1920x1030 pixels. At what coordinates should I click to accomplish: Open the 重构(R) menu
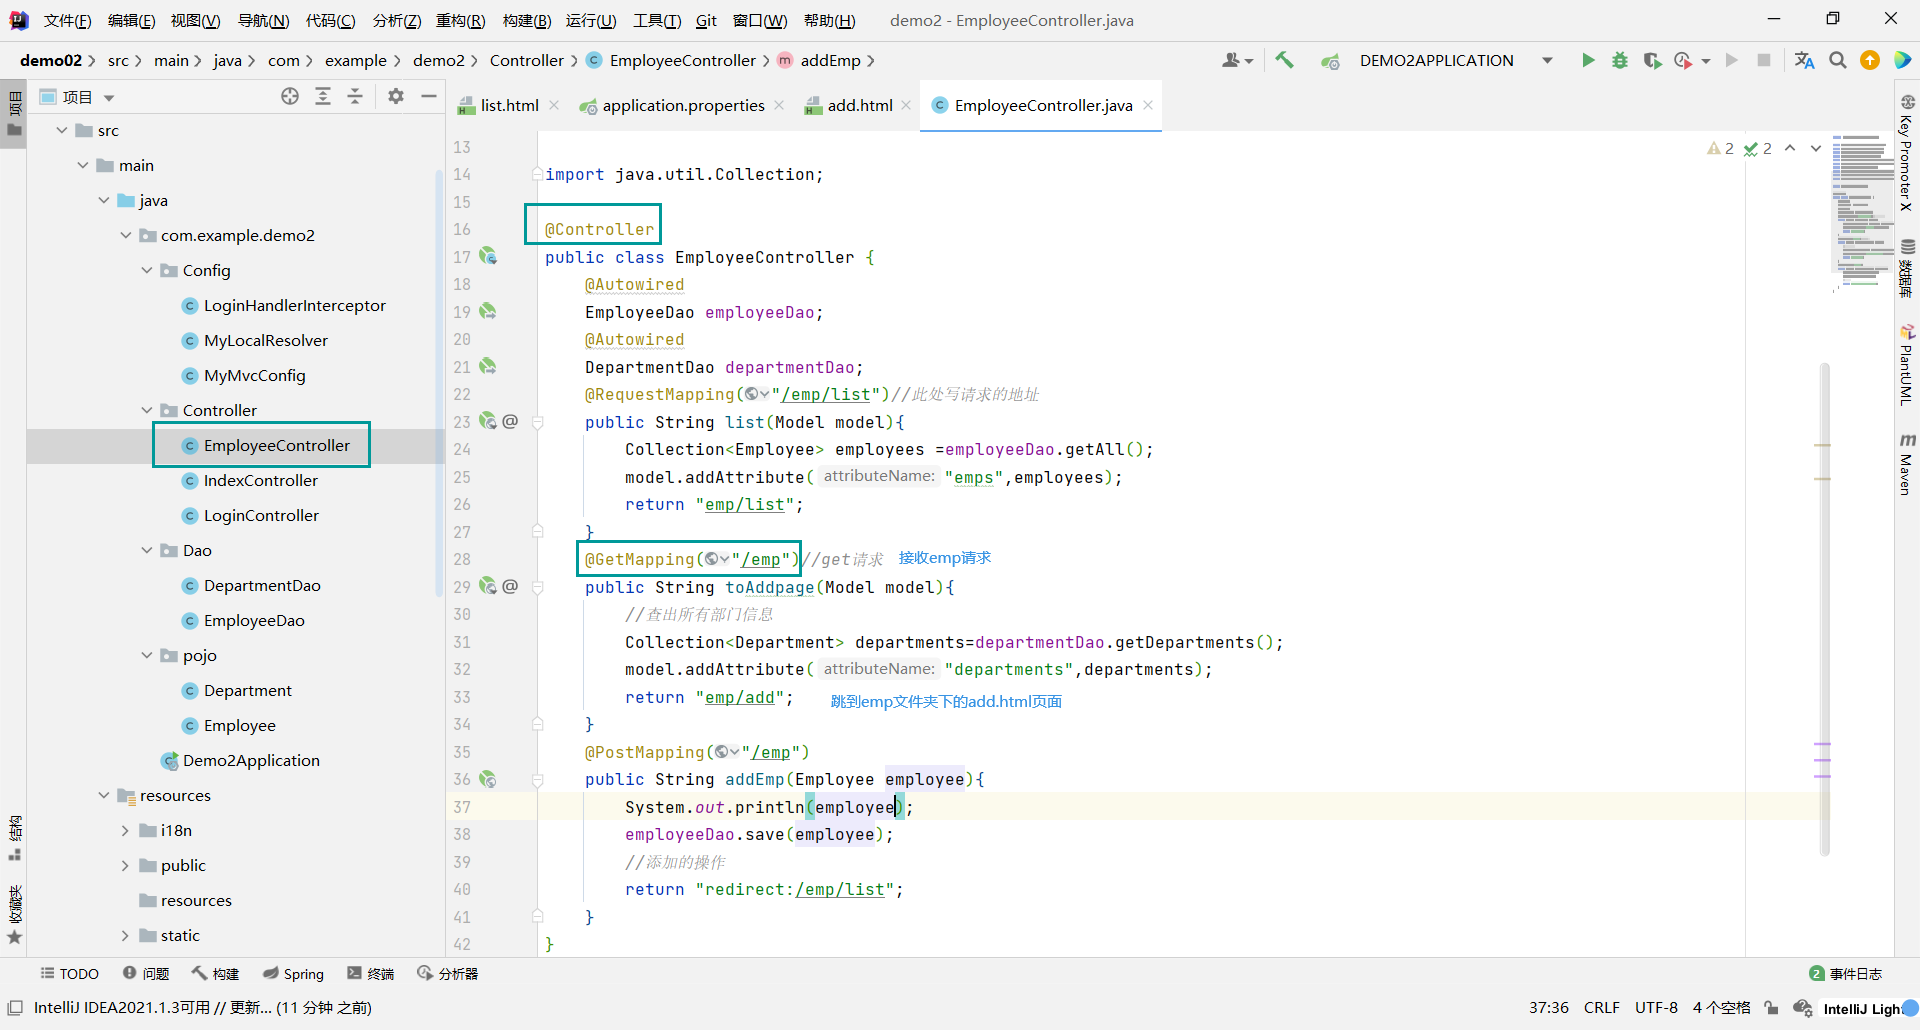coord(460,20)
